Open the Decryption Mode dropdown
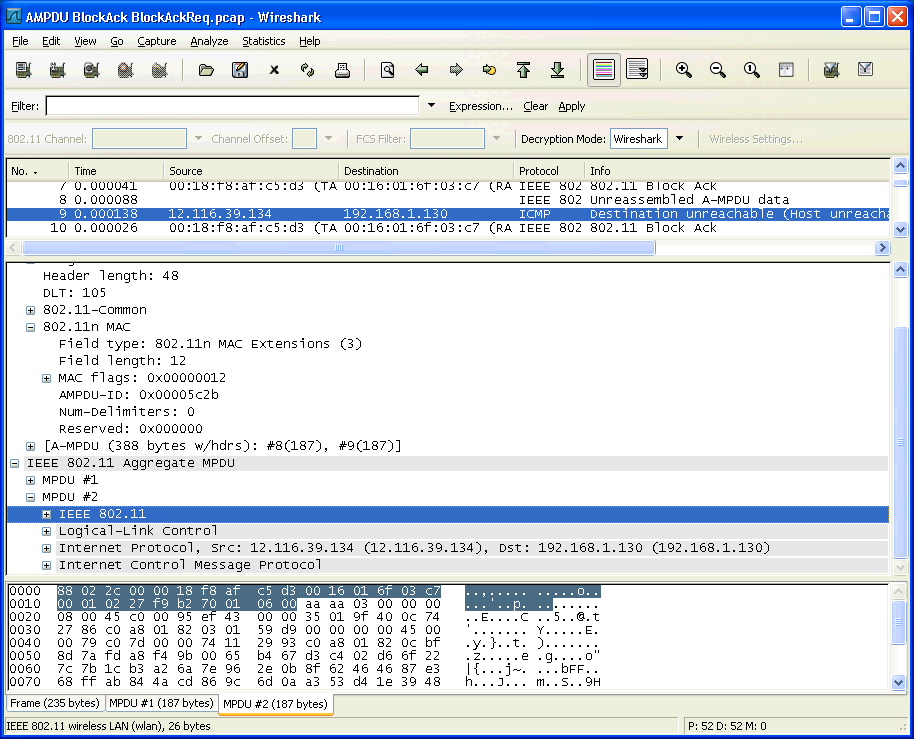This screenshot has height=739, width=914. click(x=679, y=139)
